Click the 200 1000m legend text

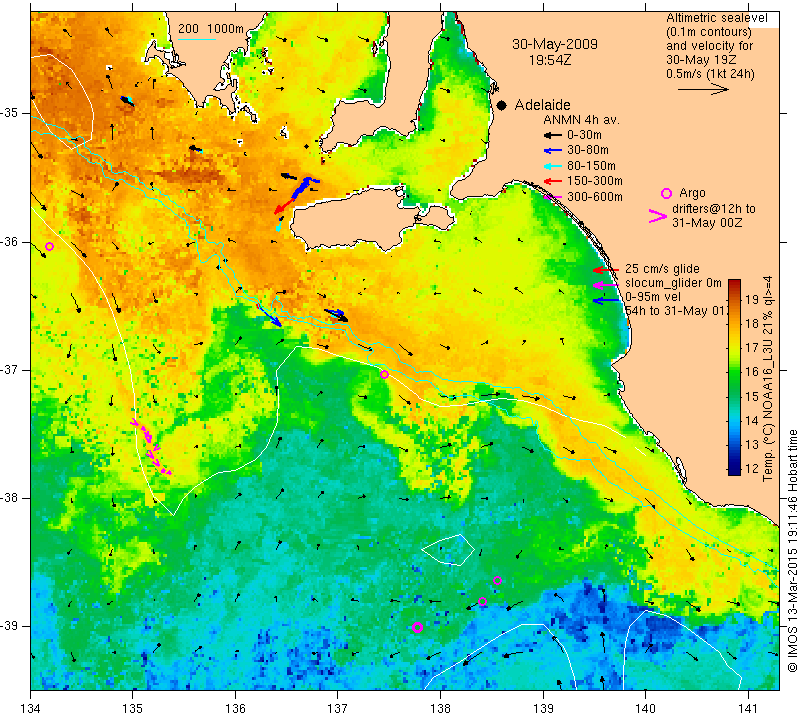pos(211,29)
